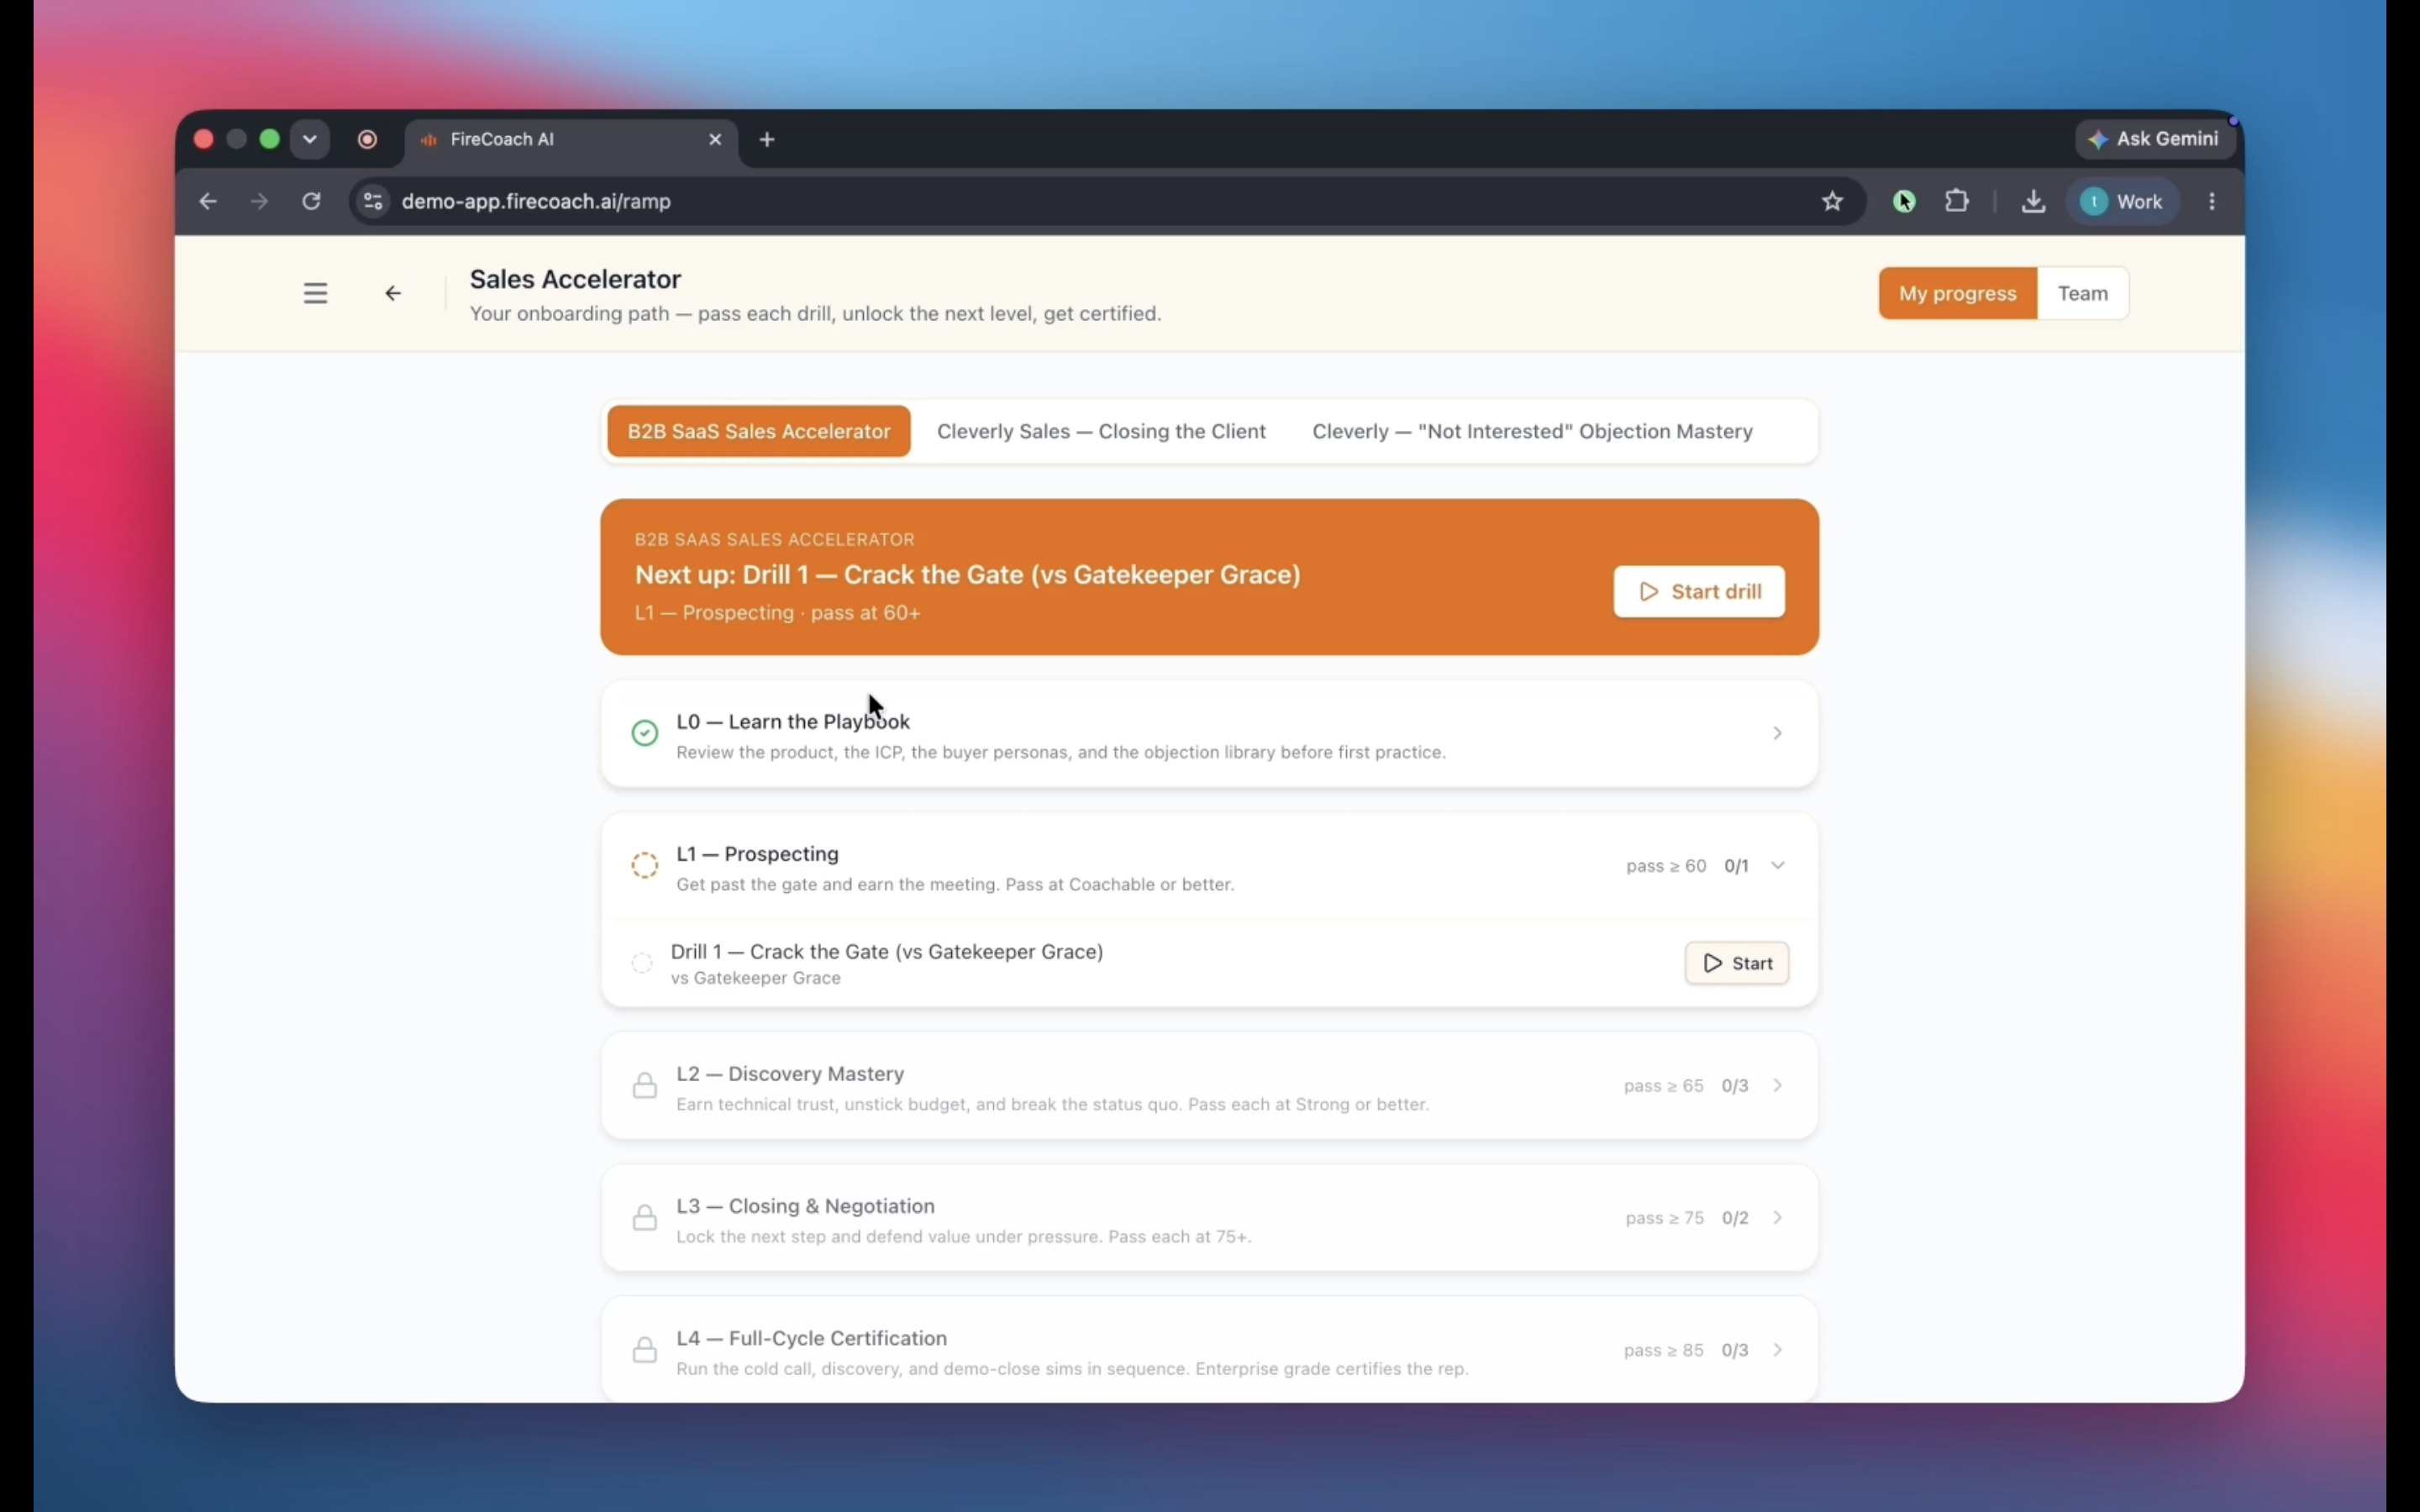
Task: Select "Not Interested" Objection Mastery tab
Action: pyautogui.click(x=1532, y=431)
